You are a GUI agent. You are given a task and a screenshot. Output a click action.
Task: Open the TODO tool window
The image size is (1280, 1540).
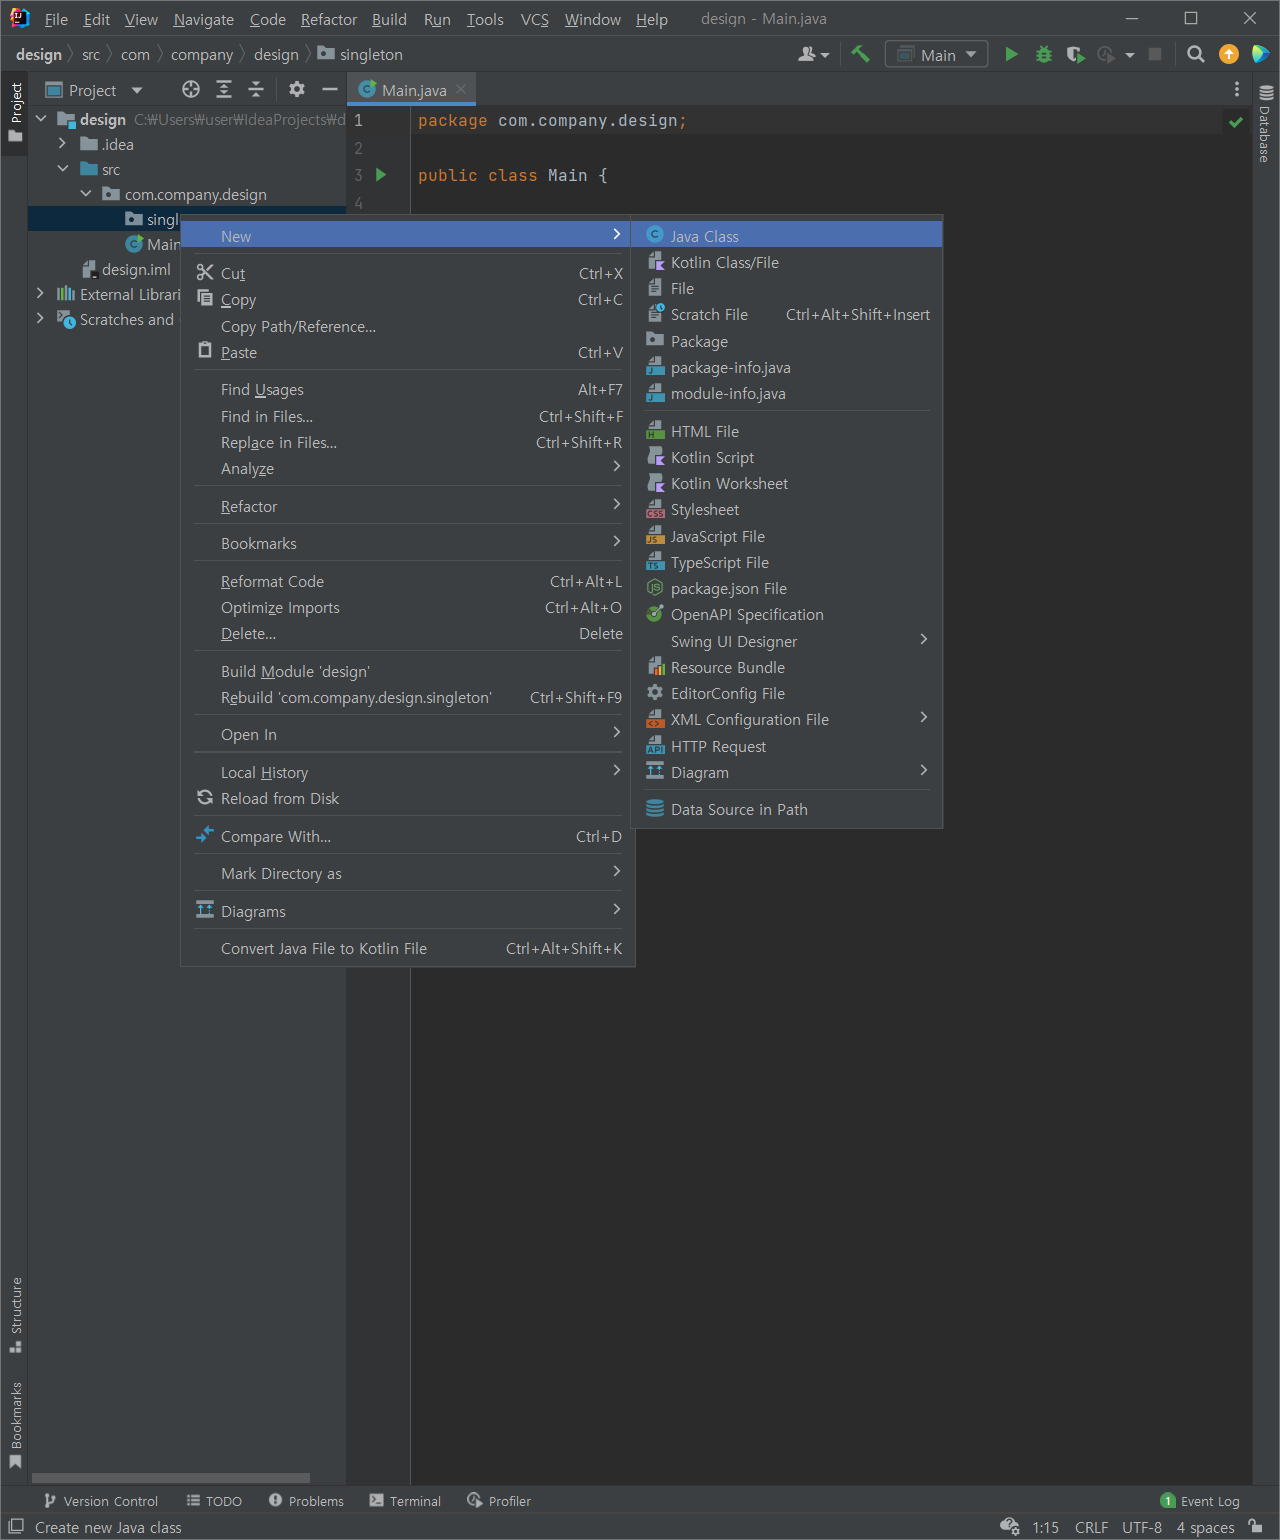point(214,1501)
